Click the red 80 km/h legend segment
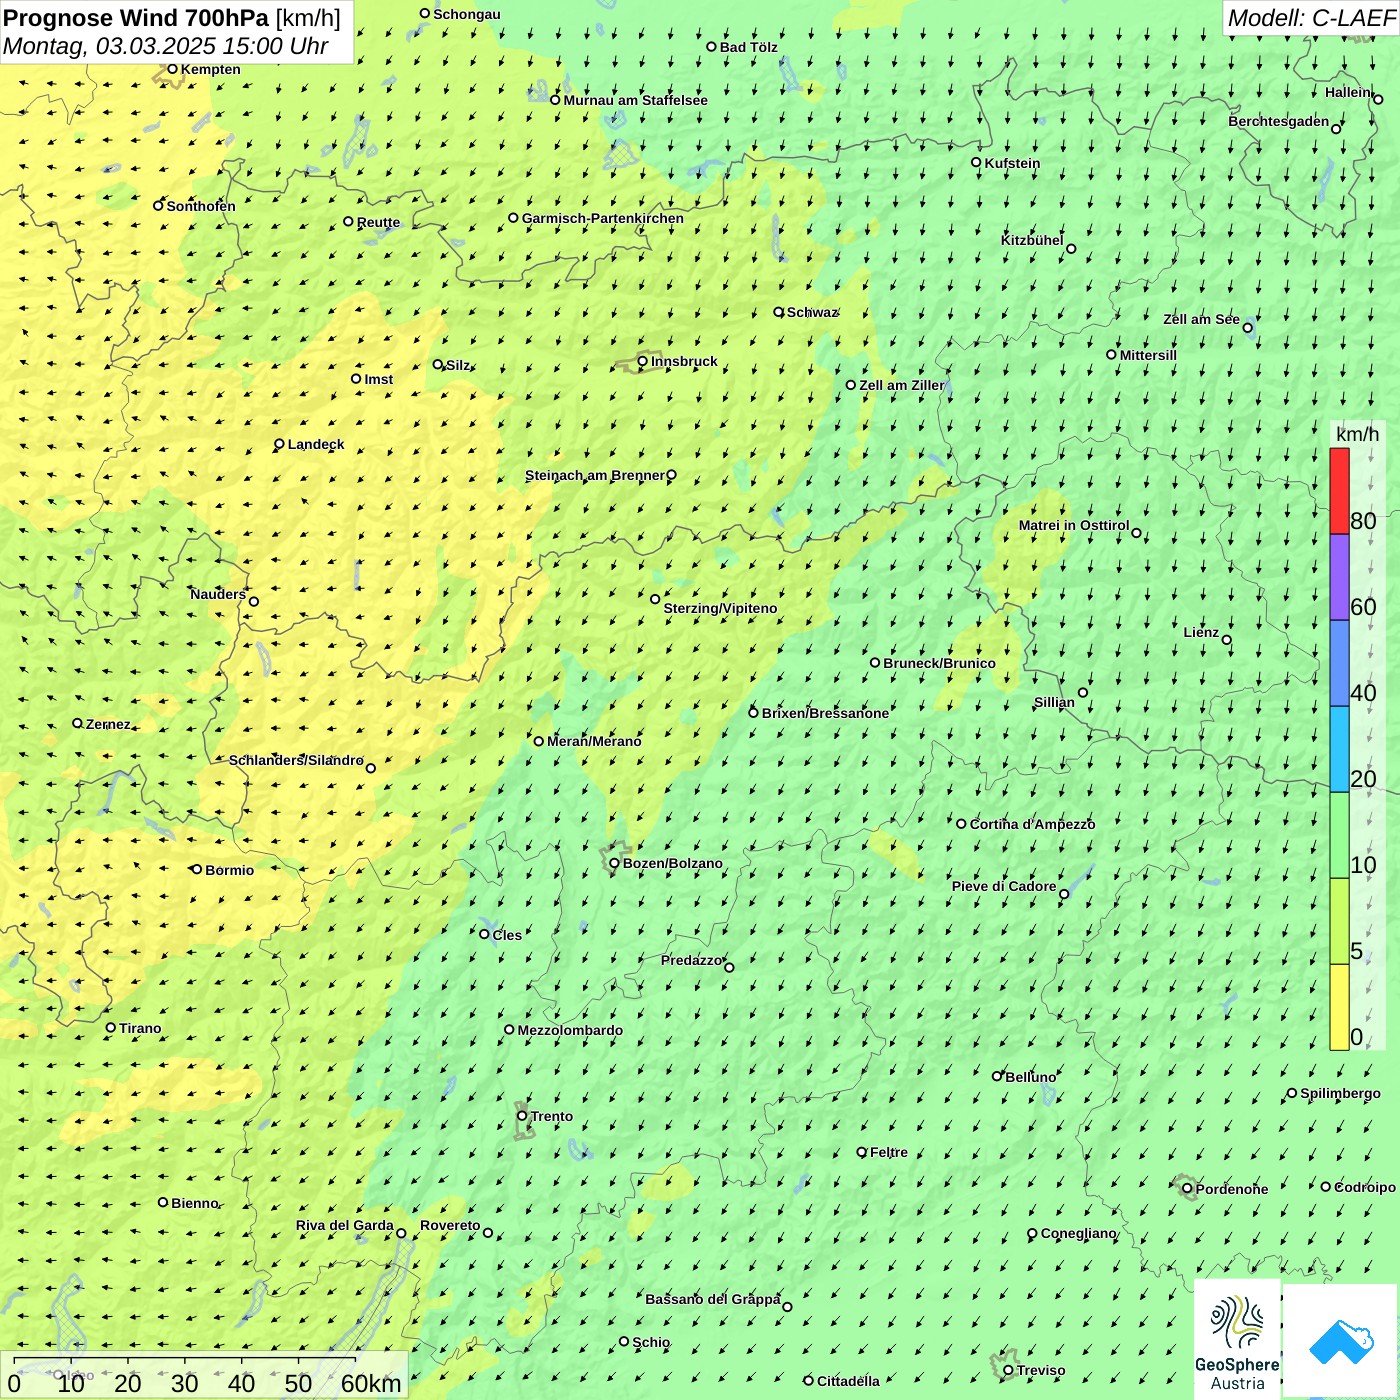 tap(1339, 491)
